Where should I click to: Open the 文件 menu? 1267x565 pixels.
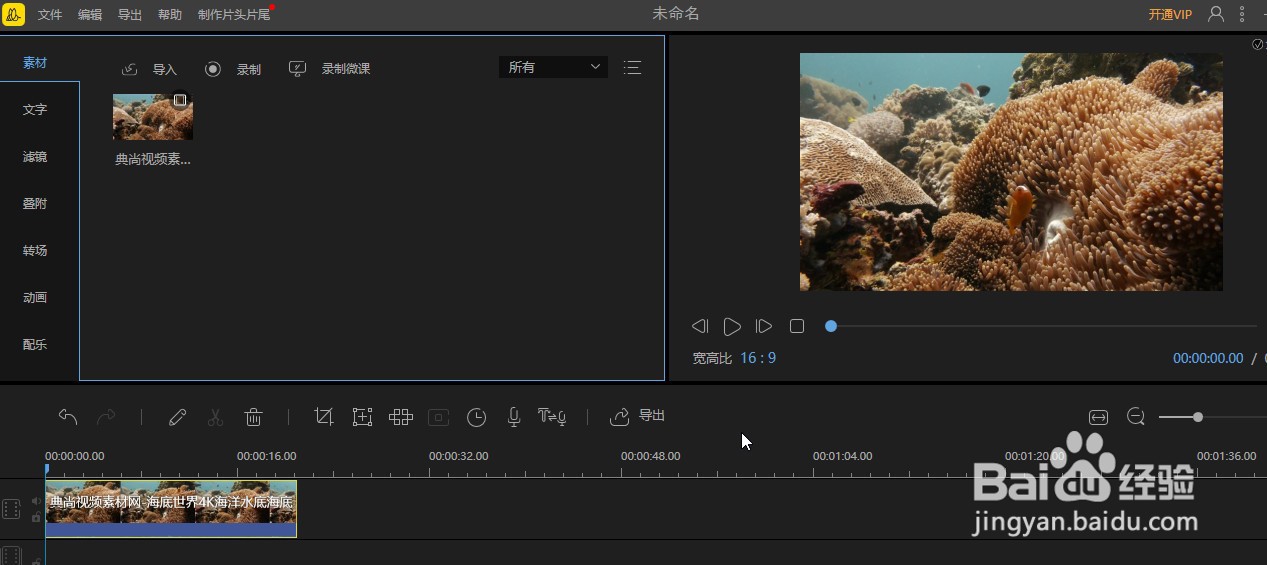click(x=50, y=15)
